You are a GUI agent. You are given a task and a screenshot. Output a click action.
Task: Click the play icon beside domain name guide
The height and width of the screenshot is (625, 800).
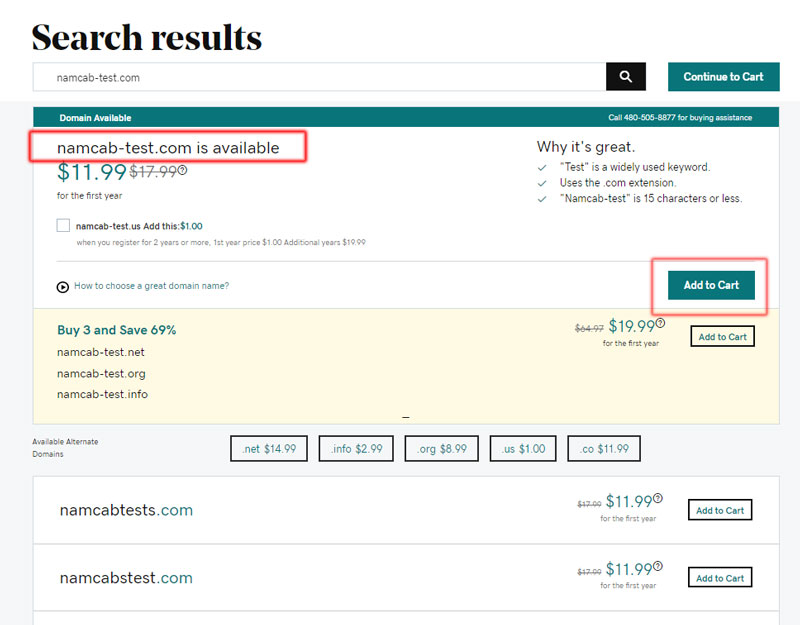point(63,287)
